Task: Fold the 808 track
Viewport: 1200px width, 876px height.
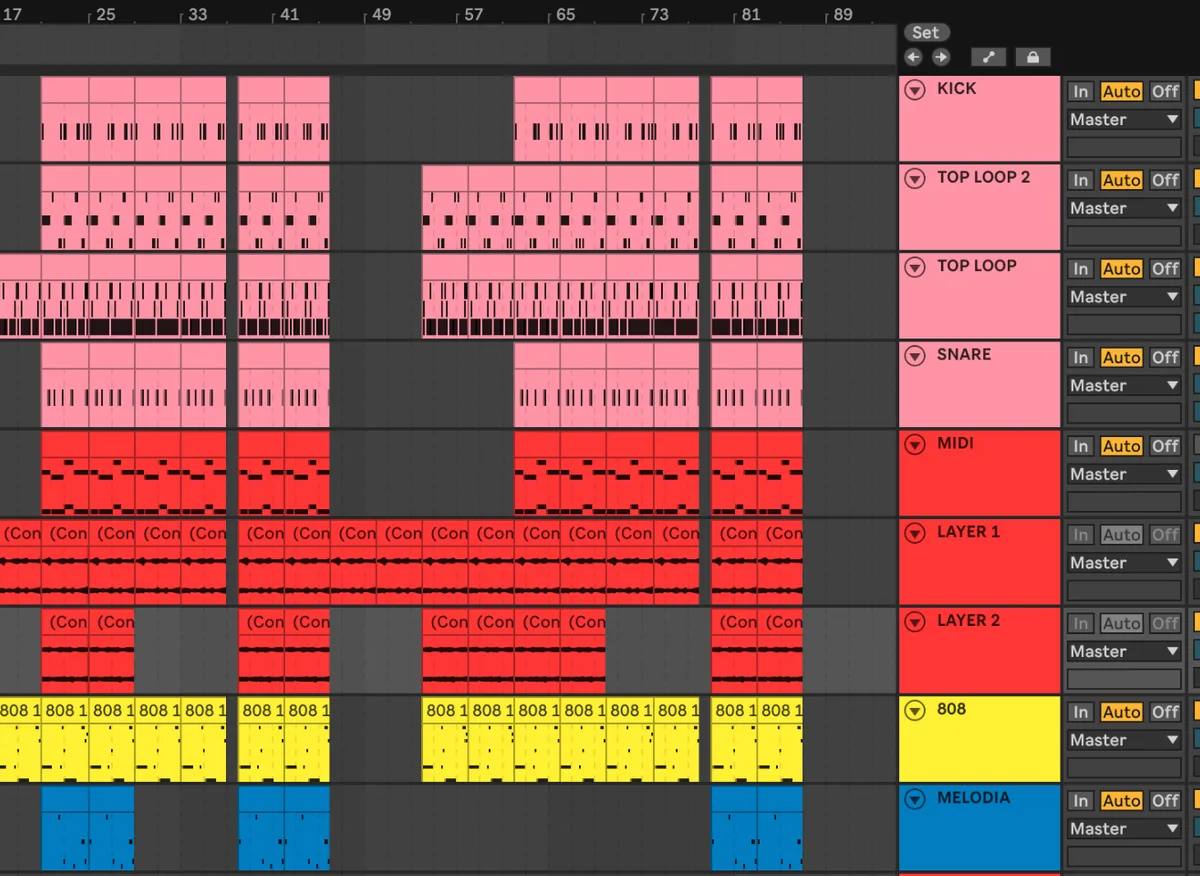Action: tap(914, 711)
